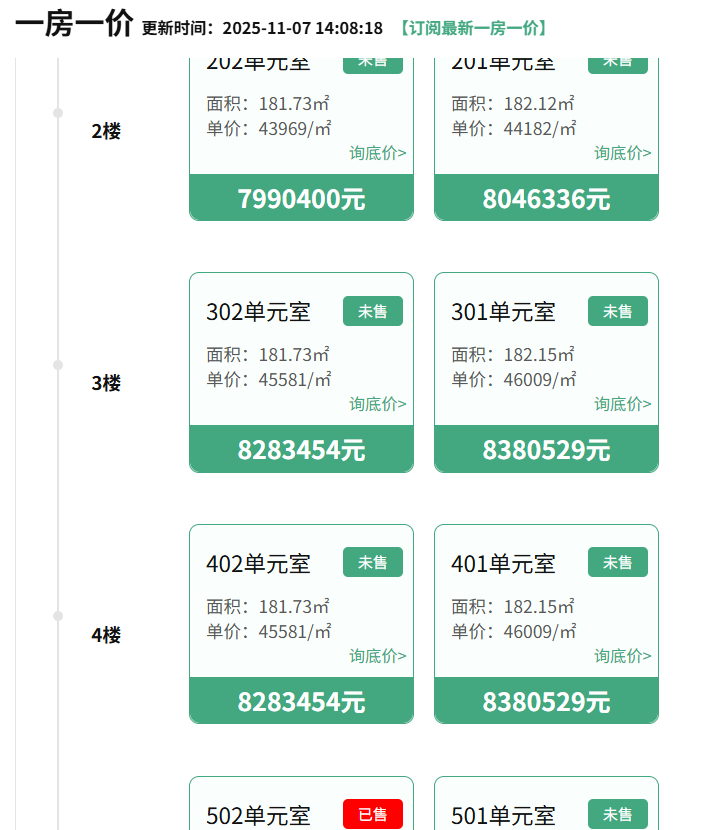The image size is (720, 830).
Task: Click the 未售 badge on unit 301
Action: click(617, 311)
